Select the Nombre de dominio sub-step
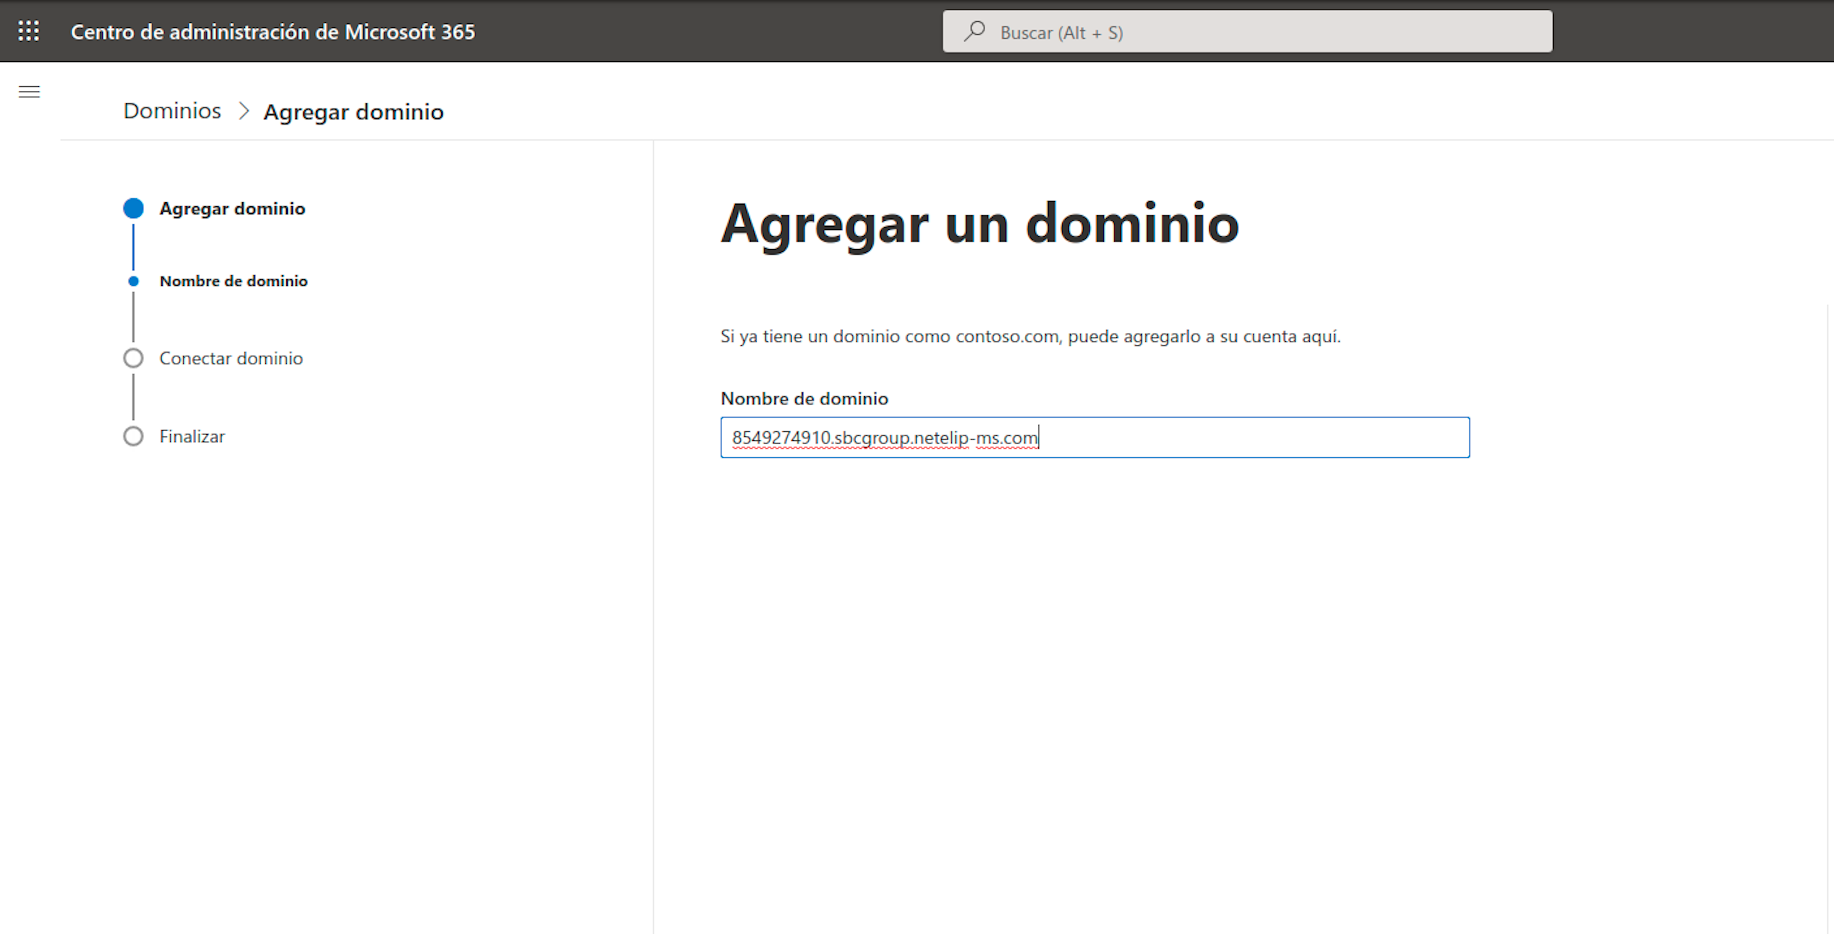The height and width of the screenshot is (934, 1834). [233, 281]
